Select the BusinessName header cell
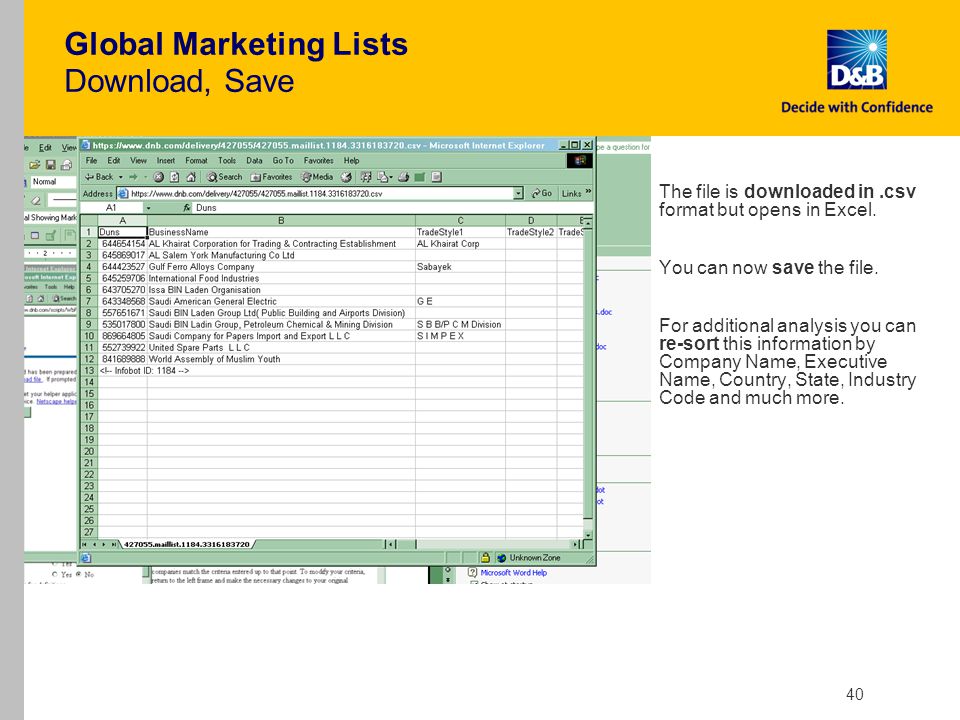The image size is (960, 720). point(281,232)
